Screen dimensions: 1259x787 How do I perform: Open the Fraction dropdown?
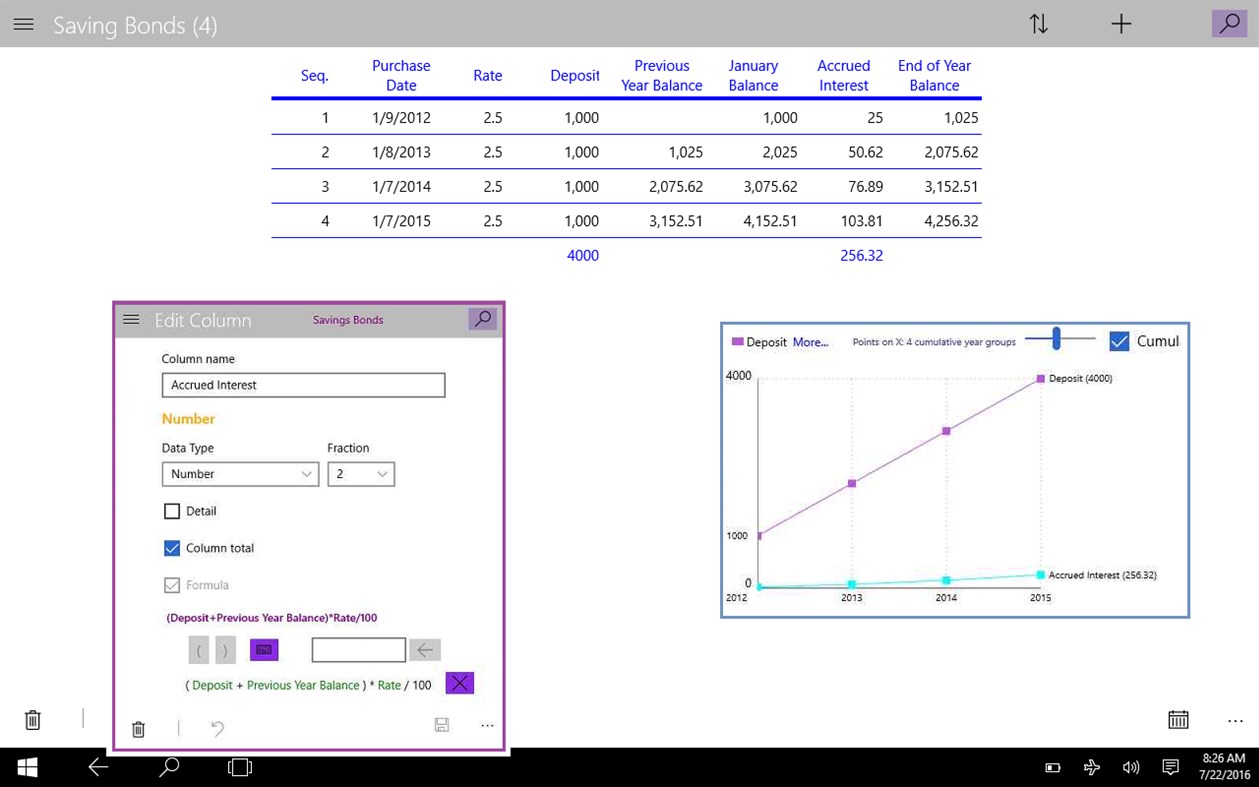[x=360, y=473]
